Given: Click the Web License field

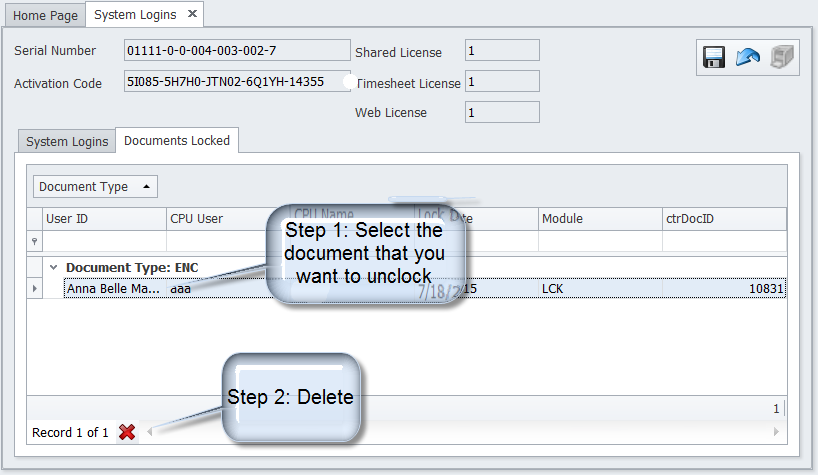Looking at the screenshot, I should pos(502,113).
